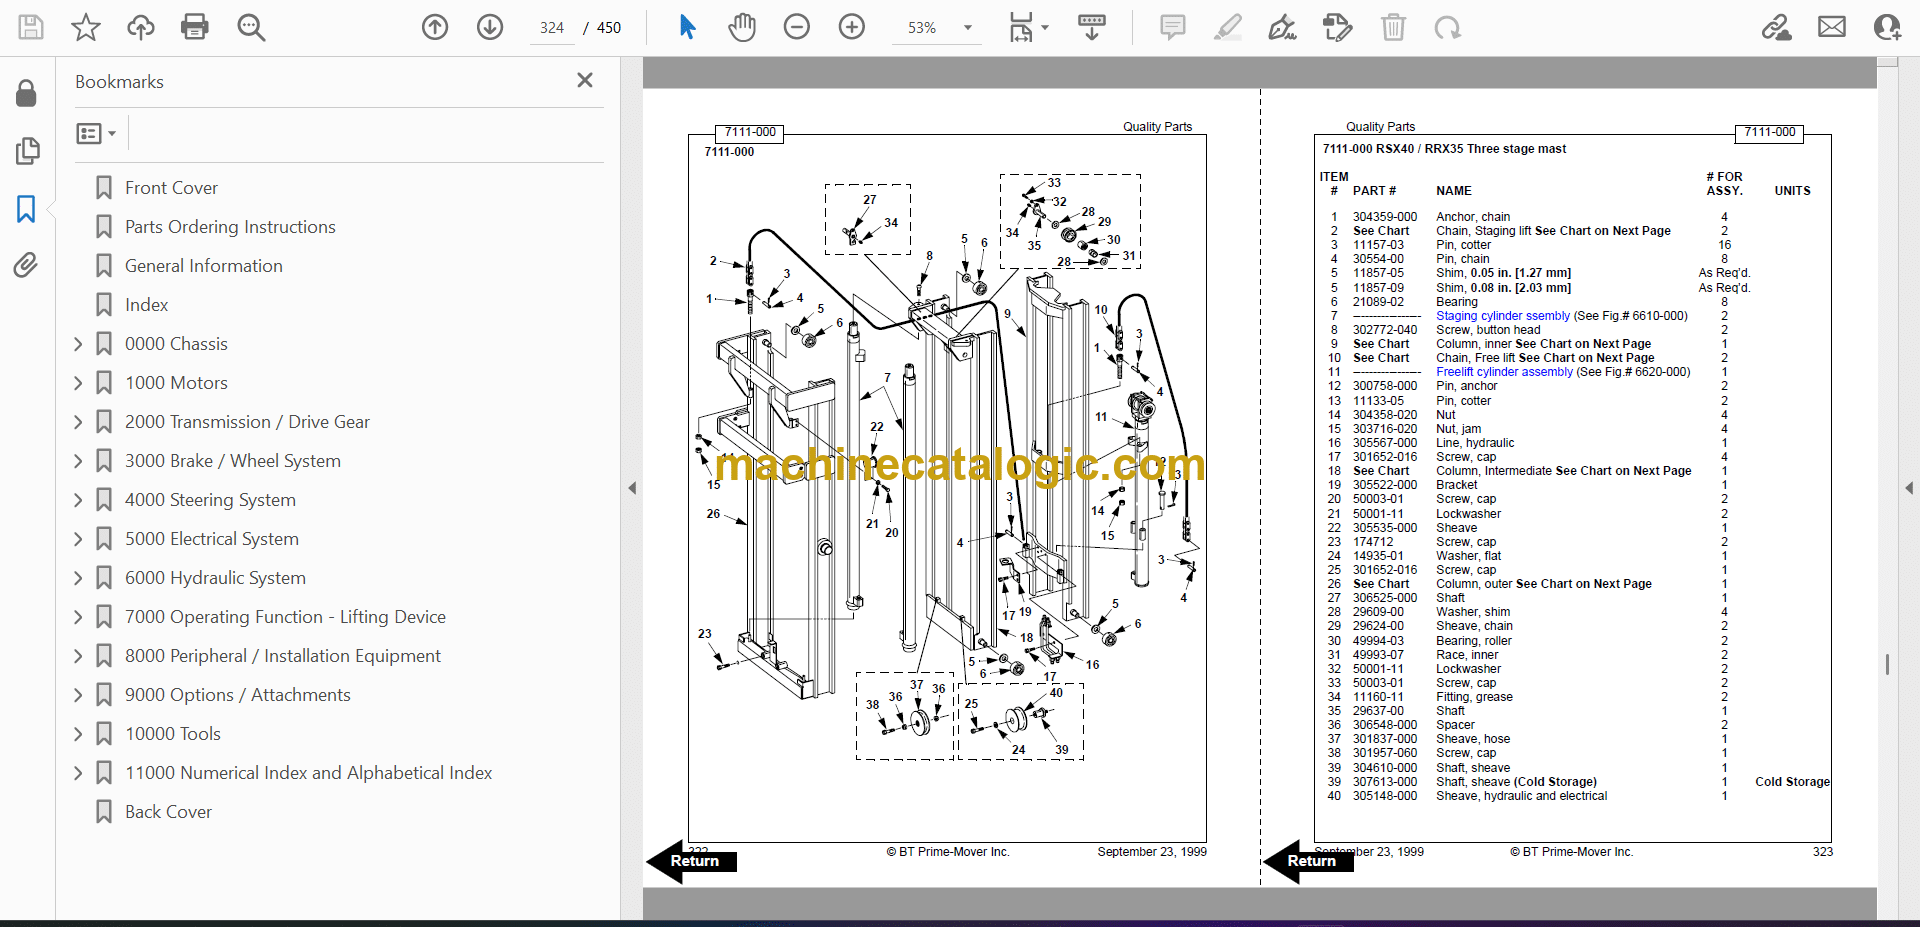Add document to starred favorites
Screen dimensions: 1920x927
86,27
